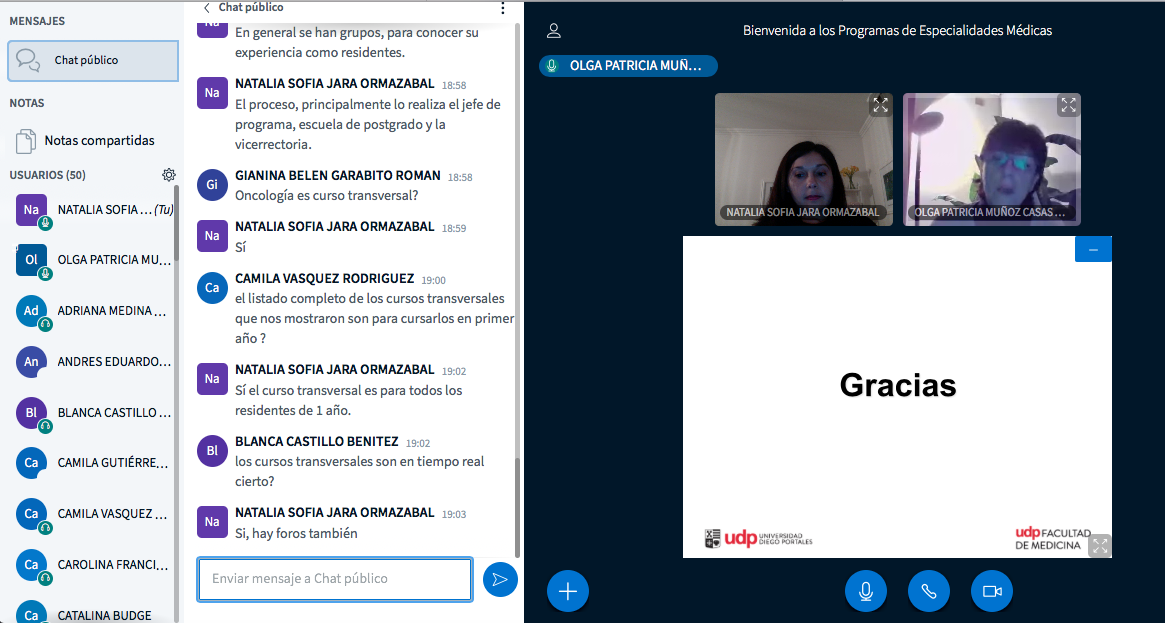1165x623 pixels.
Task: Toggle the user list person icon
Action: coord(554,31)
